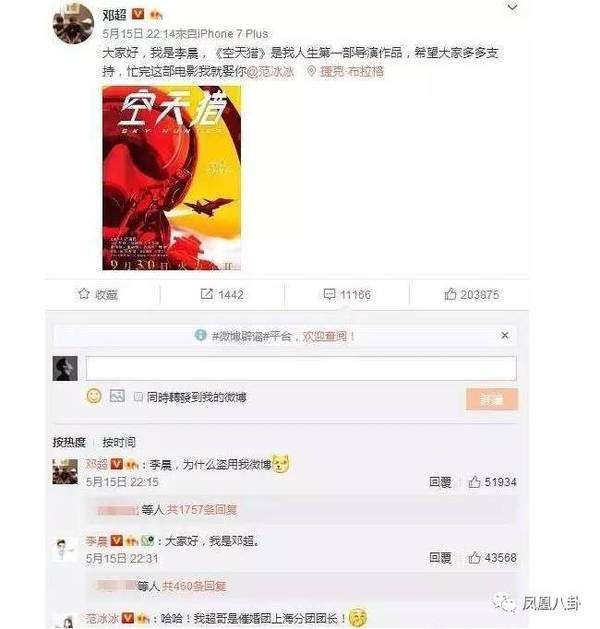Image resolution: width=600 pixels, height=629 pixels.
Task: Click the star favorite (收藏) icon
Action: (83, 294)
